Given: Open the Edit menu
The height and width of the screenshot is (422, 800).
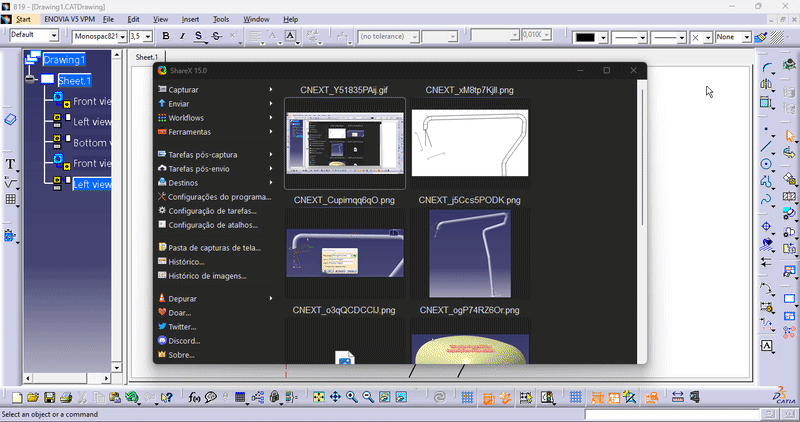Looking at the screenshot, I should (x=133, y=19).
